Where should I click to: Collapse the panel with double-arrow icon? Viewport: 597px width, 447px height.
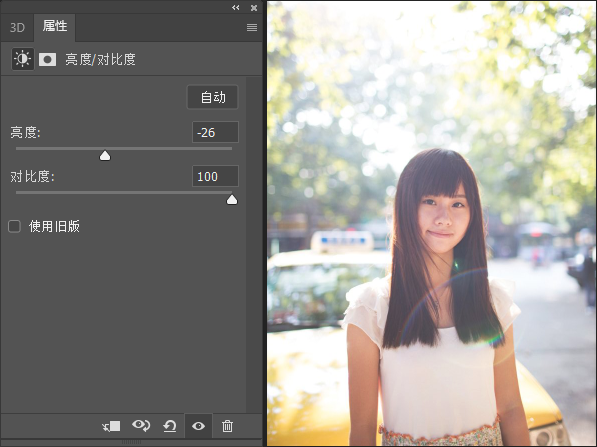[x=236, y=8]
